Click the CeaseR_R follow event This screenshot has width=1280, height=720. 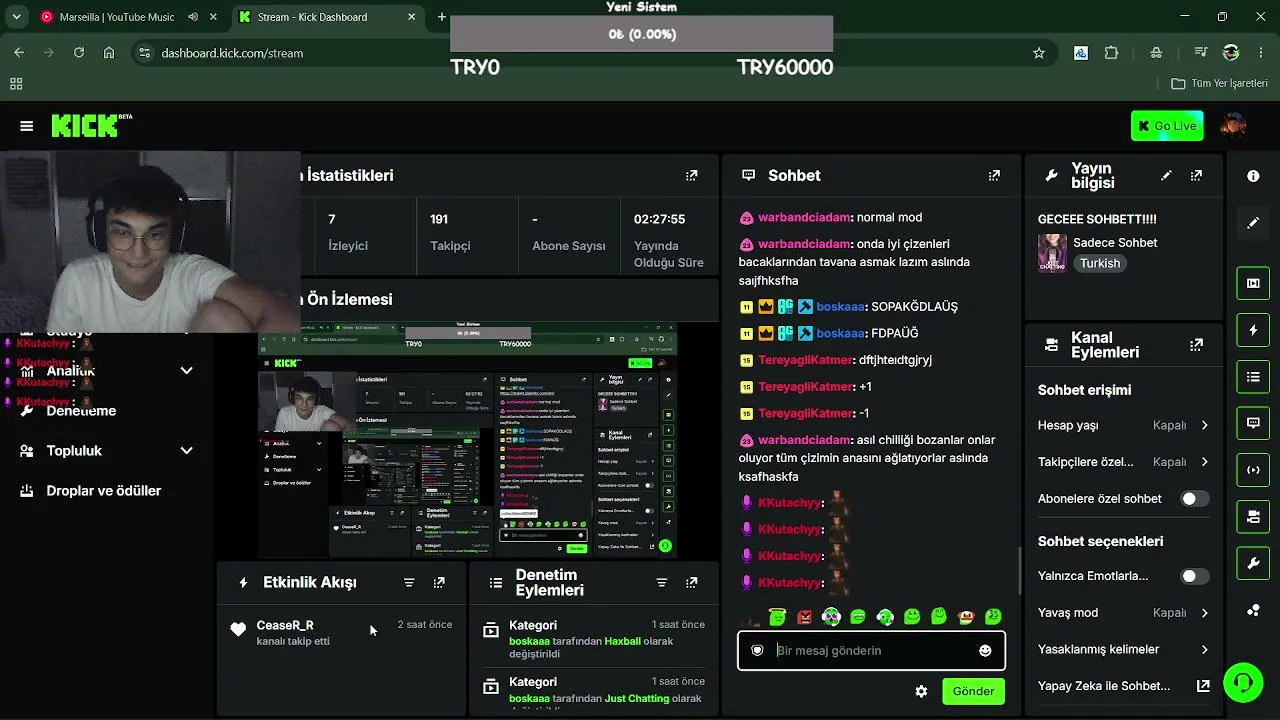click(x=342, y=633)
